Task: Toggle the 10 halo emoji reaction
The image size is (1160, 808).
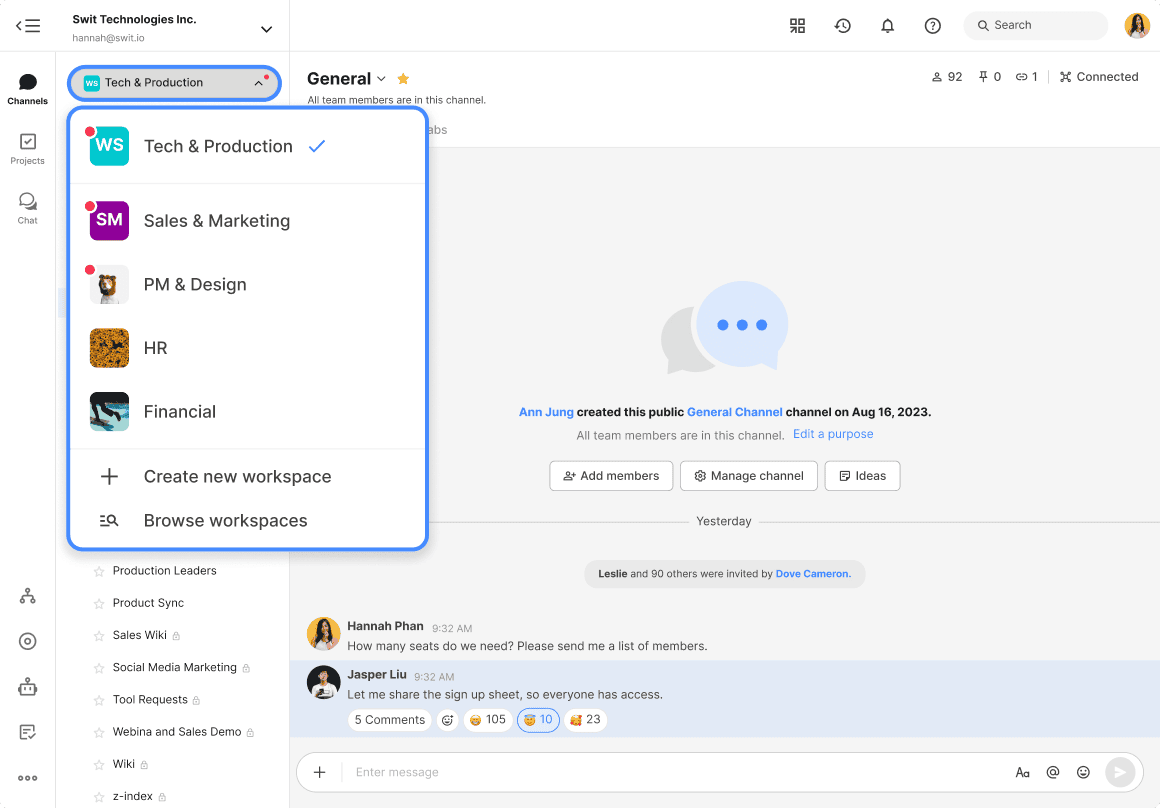Action: click(538, 720)
